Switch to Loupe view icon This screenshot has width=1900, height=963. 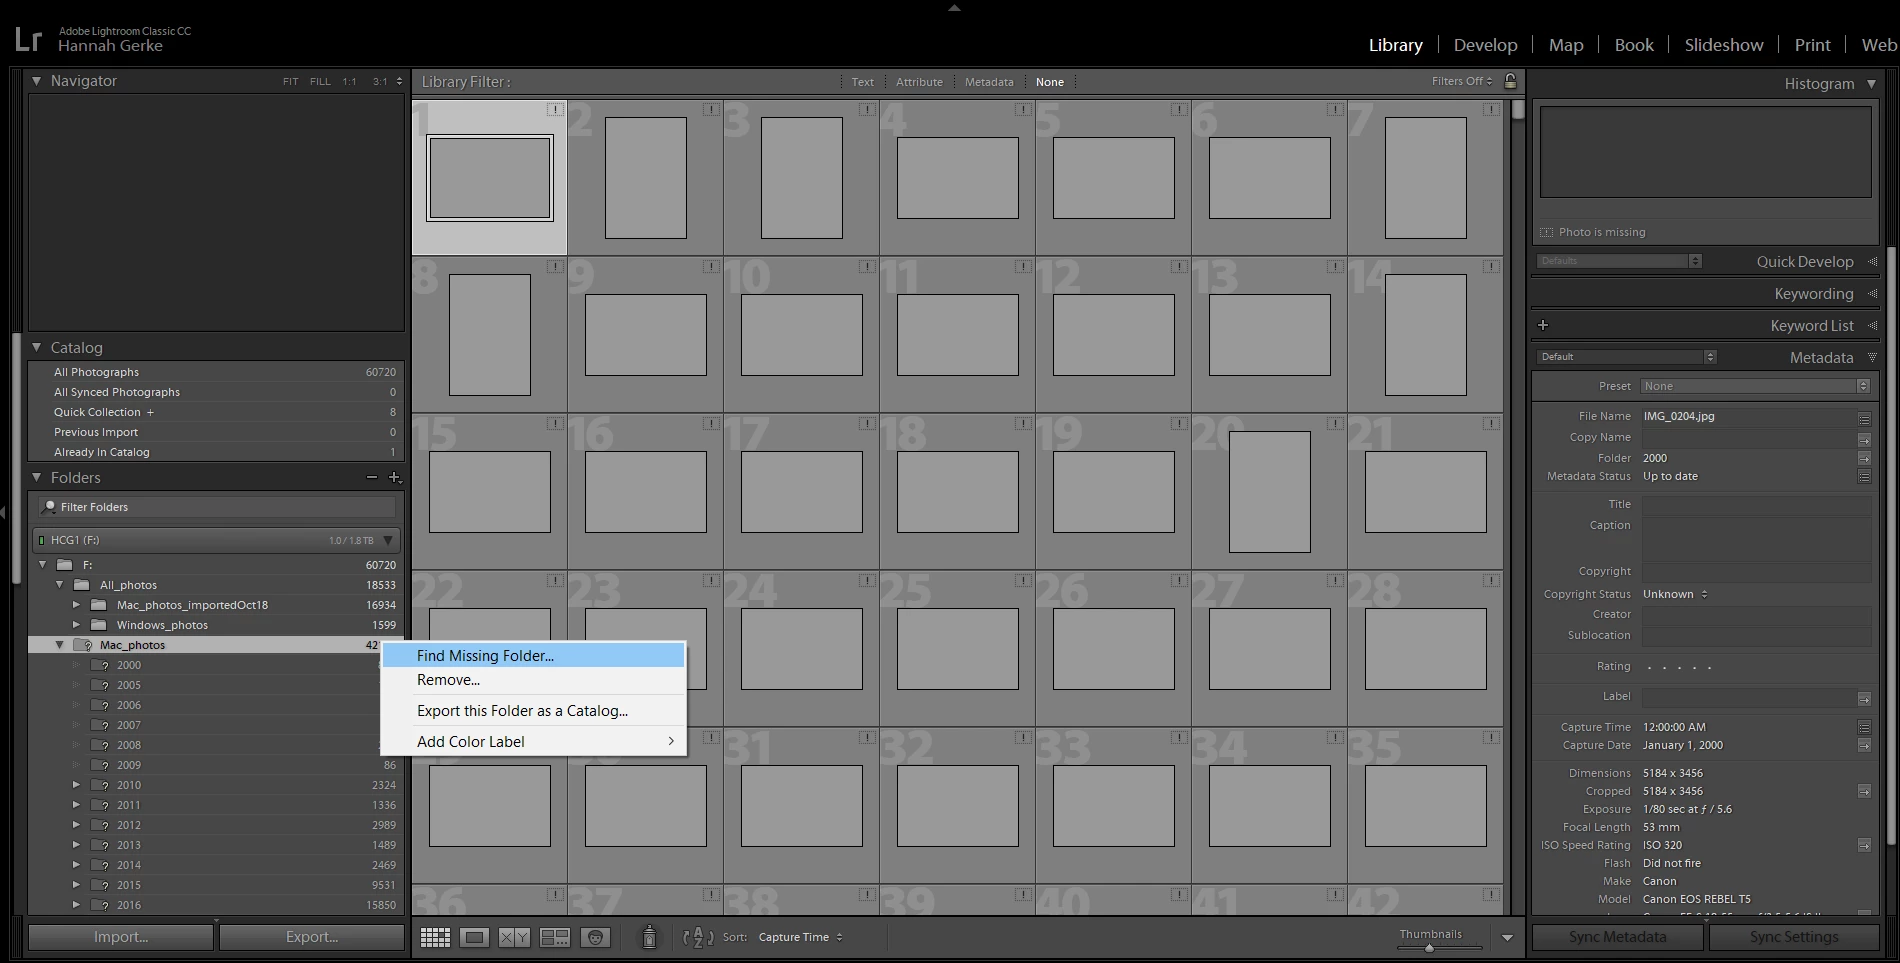[475, 937]
